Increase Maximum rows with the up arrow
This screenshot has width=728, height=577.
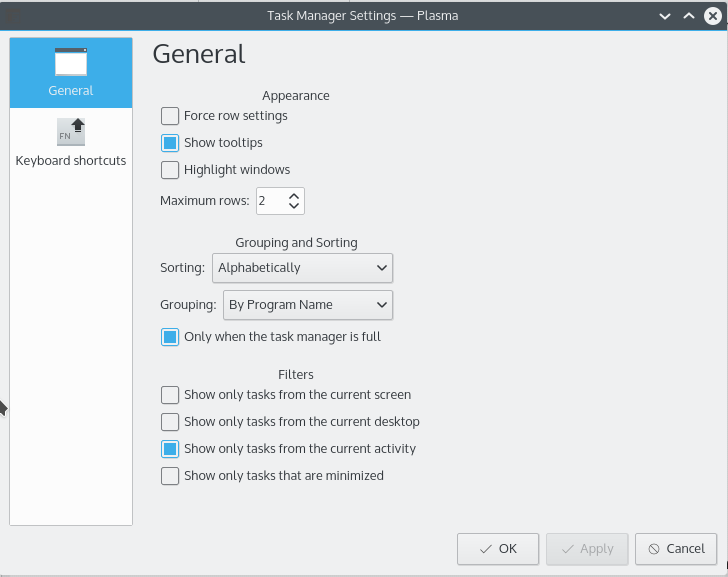tap(294, 196)
